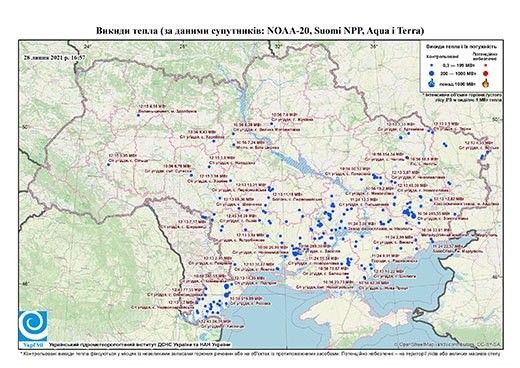Click the small blue dot in legend
The width and height of the screenshot is (520, 368).
pyautogui.click(x=432, y=65)
